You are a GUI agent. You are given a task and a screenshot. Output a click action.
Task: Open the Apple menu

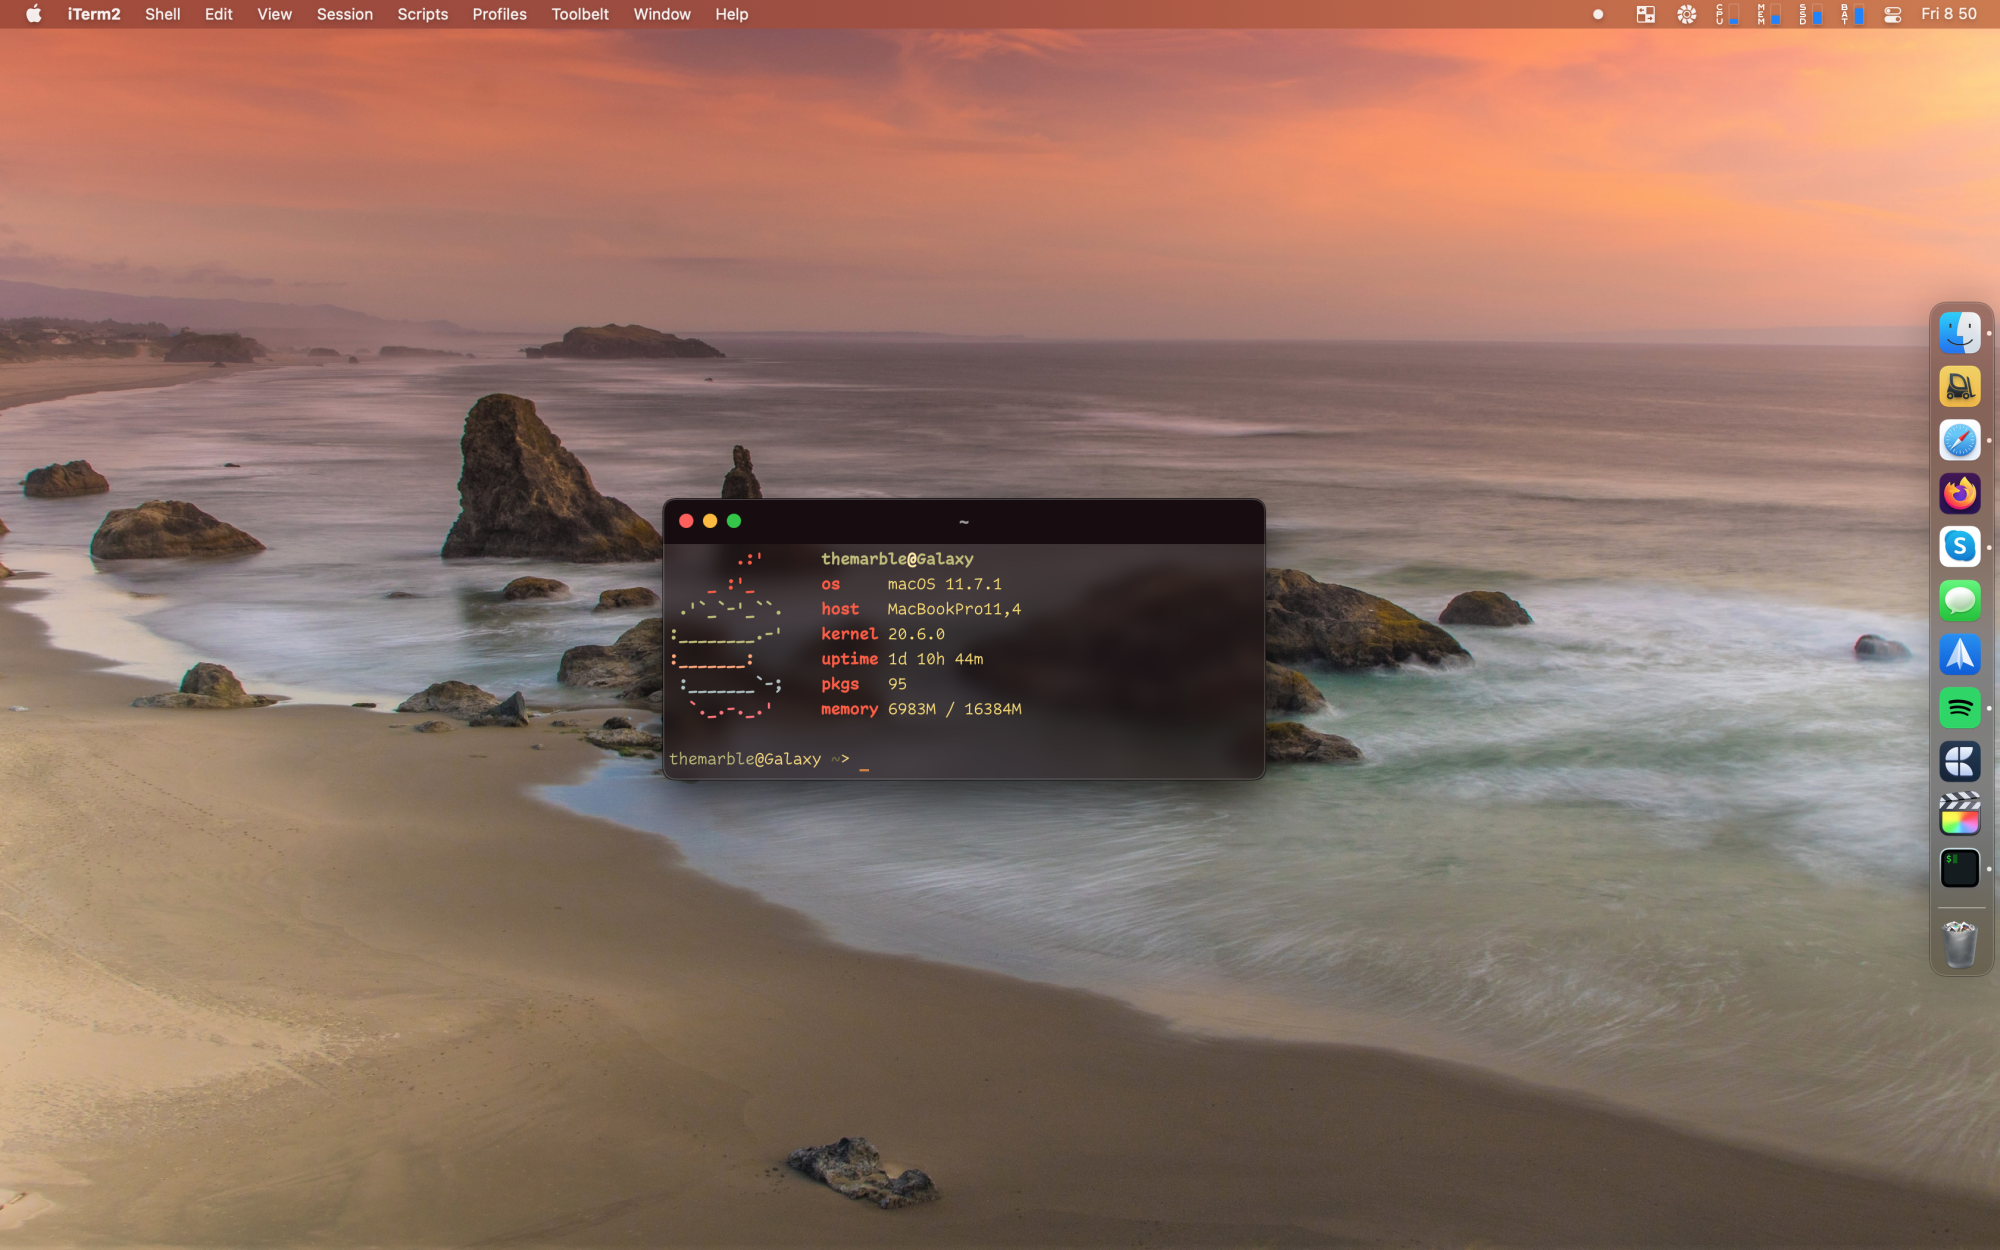pos(33,14)
